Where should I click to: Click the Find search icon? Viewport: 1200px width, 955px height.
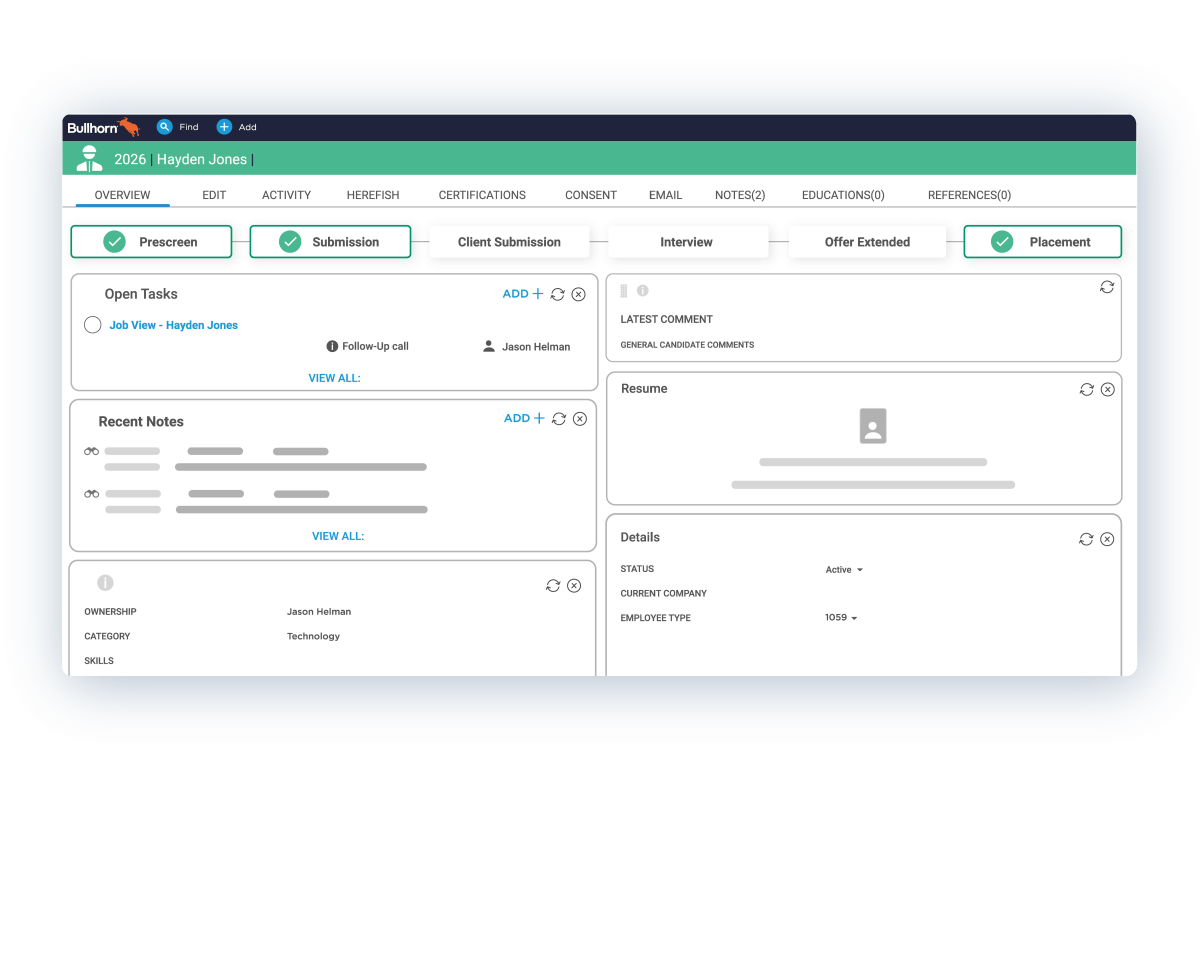click(165, 127)
